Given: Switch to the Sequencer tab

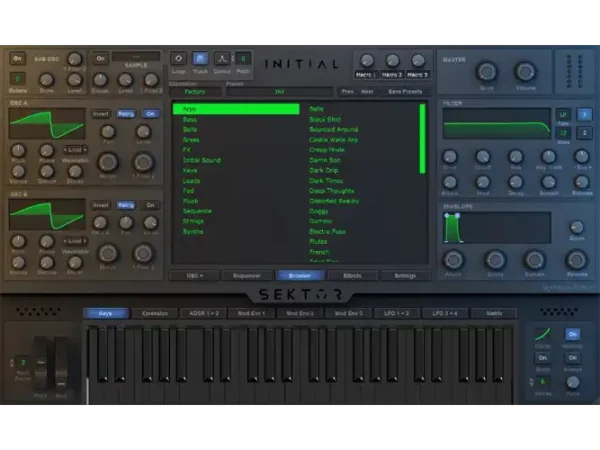Looking at the screenshot, I should (247, 276).
